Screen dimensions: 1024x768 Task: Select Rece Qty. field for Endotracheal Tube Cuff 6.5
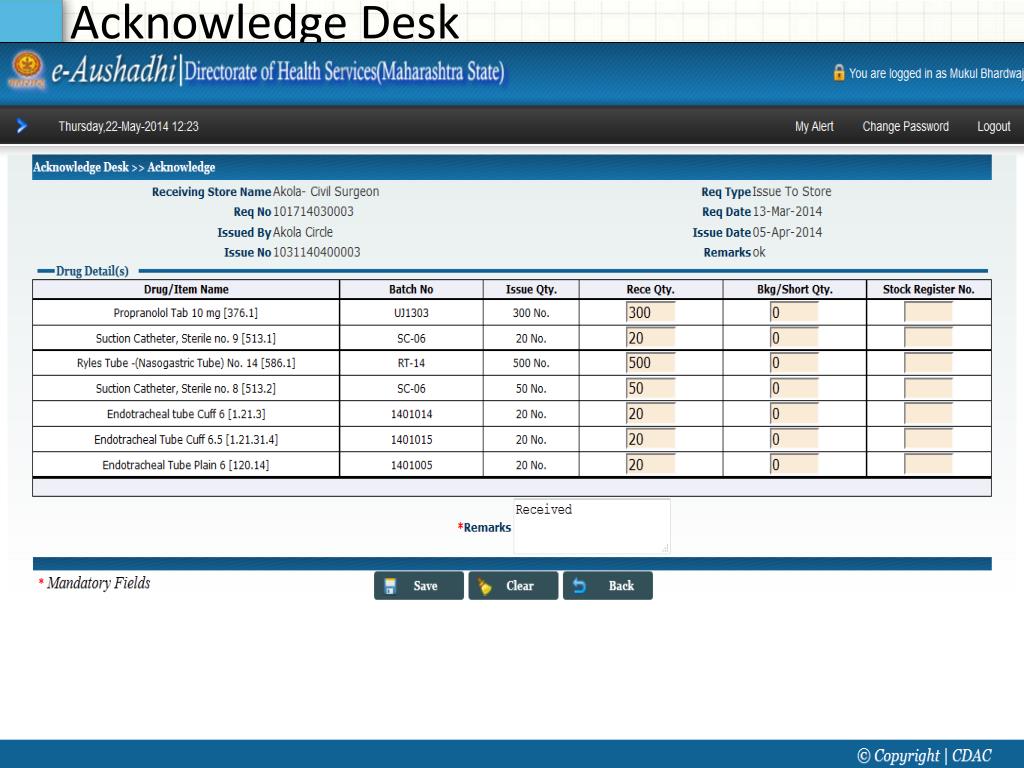[x=650, y=439]
